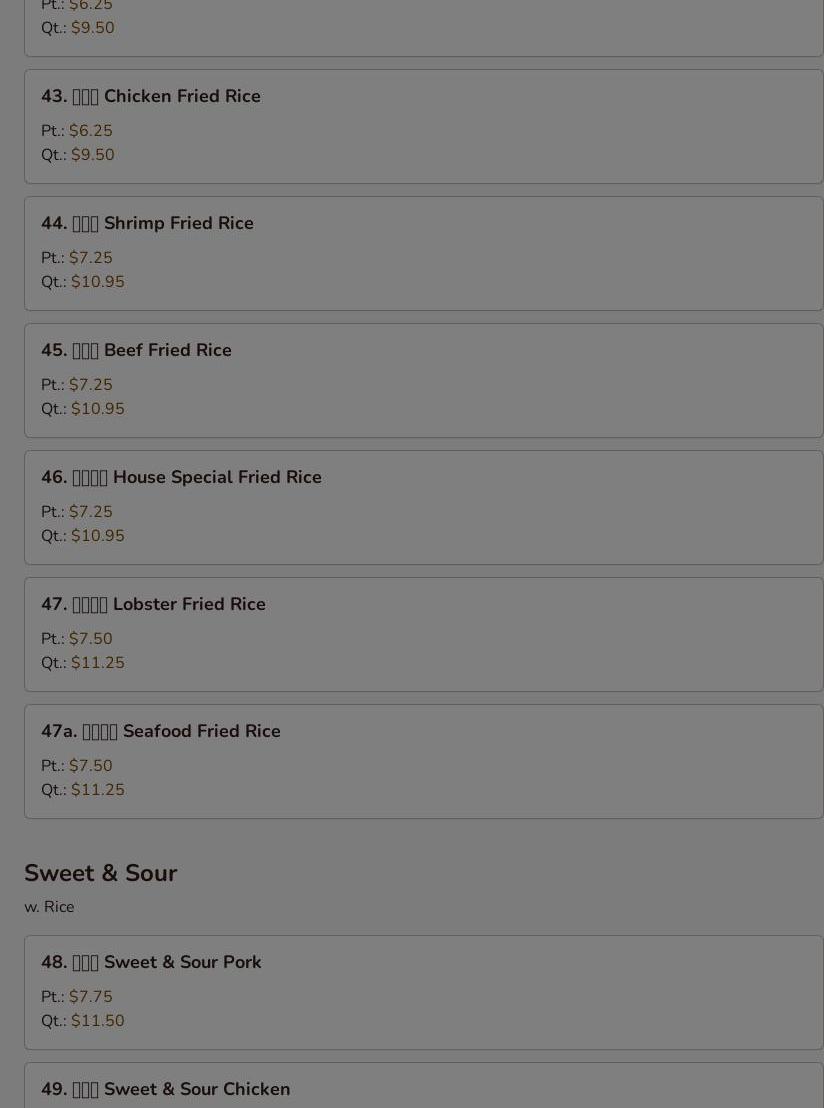Choose House Special Fried Rice
This screenshot has width=824, height=1108.
pos(423,507)
